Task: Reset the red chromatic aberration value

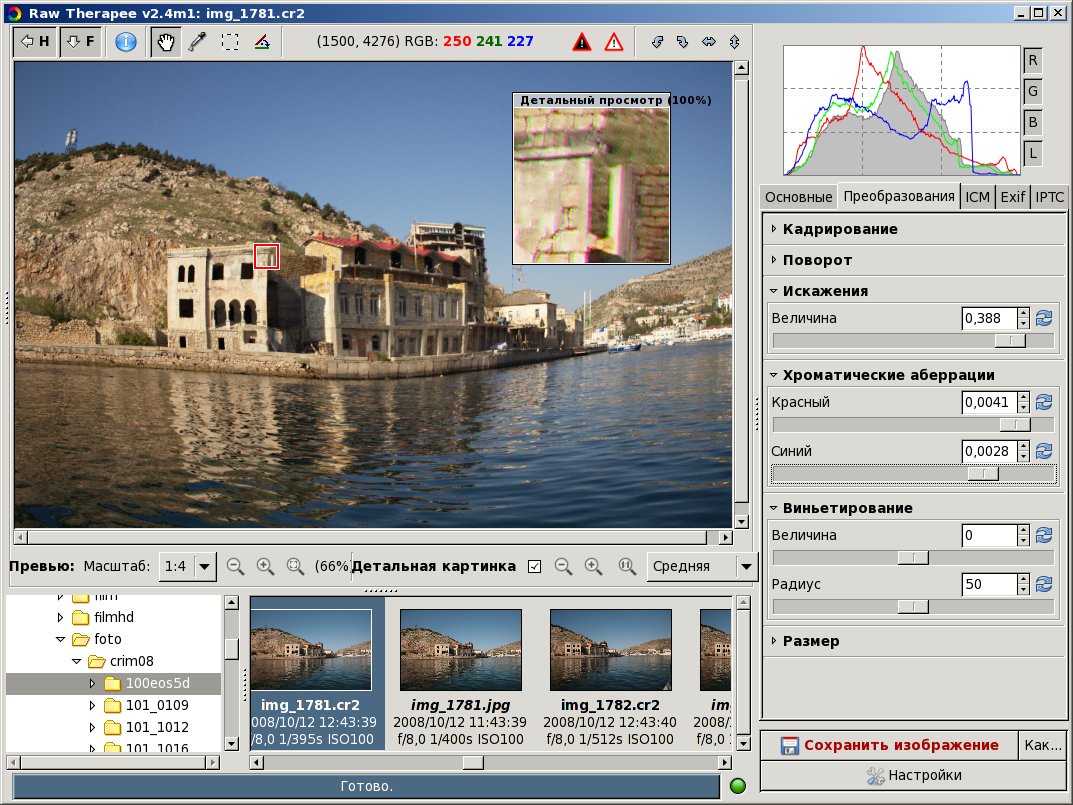Action: click(x=1044, y=402)
